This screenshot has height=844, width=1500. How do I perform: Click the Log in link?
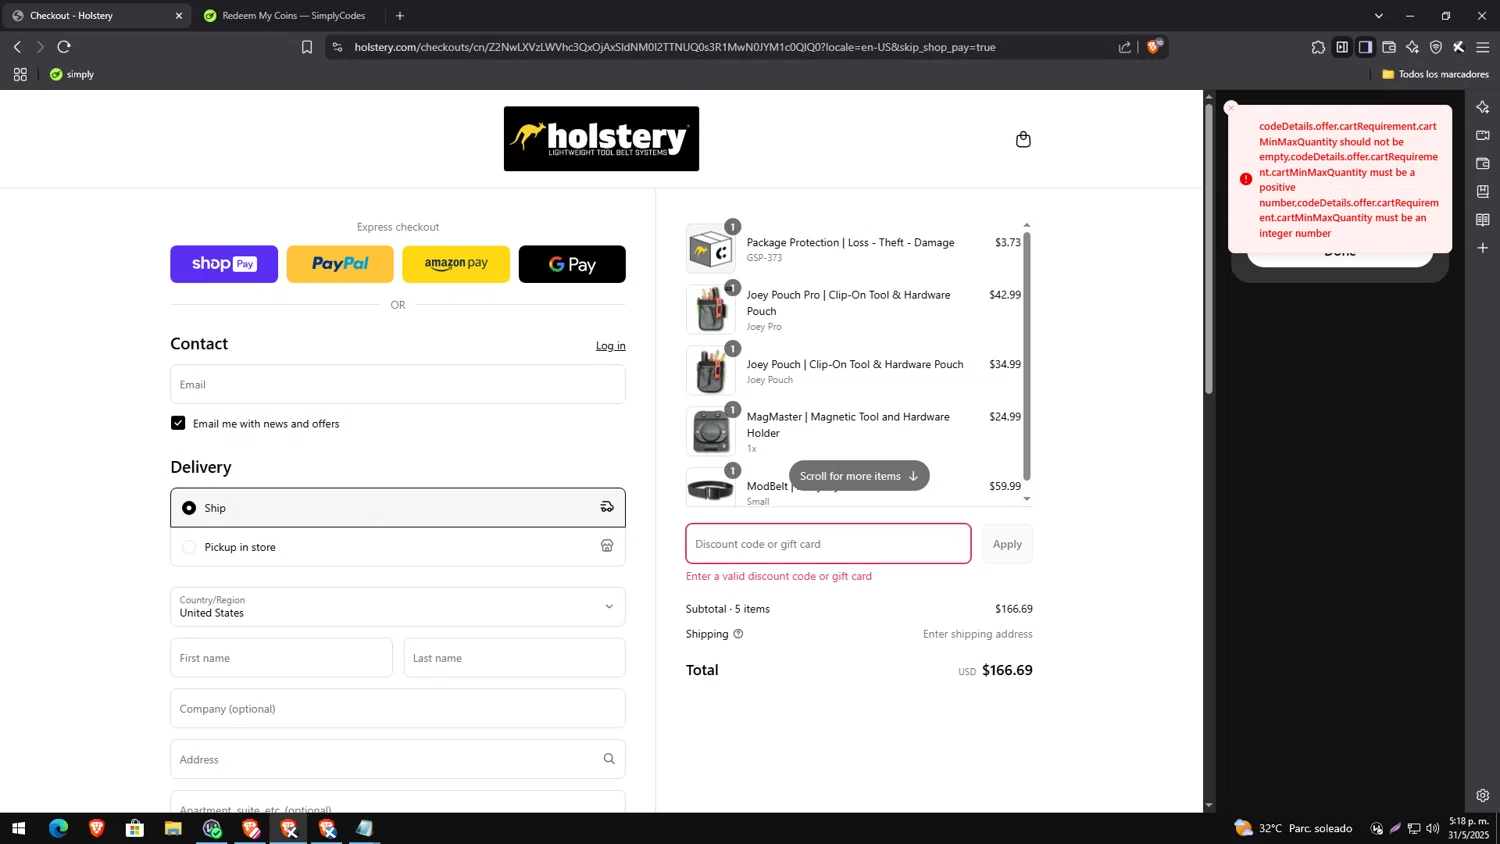click(x=611, y=346)
